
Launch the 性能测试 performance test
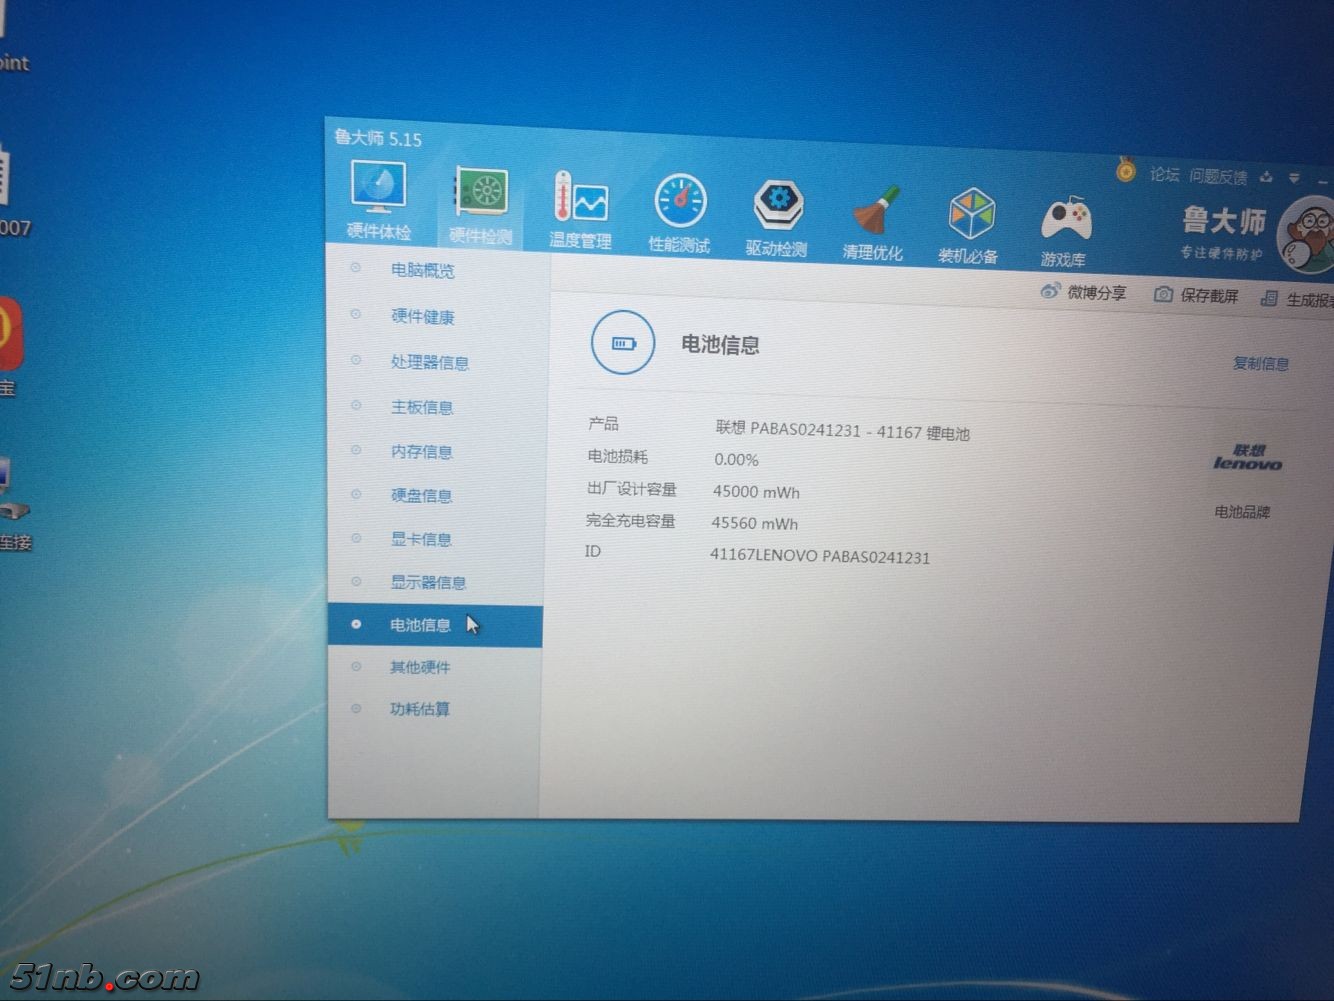[680, 208]
